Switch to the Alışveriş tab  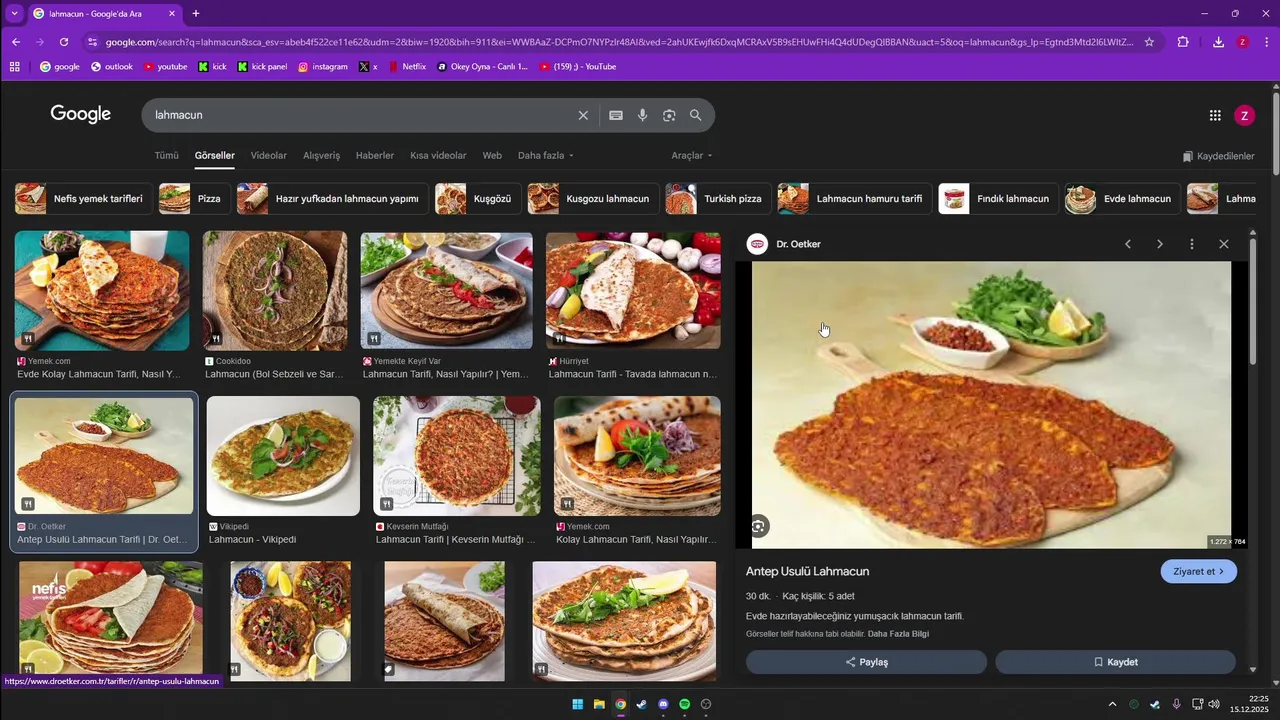tap(321, 156)
